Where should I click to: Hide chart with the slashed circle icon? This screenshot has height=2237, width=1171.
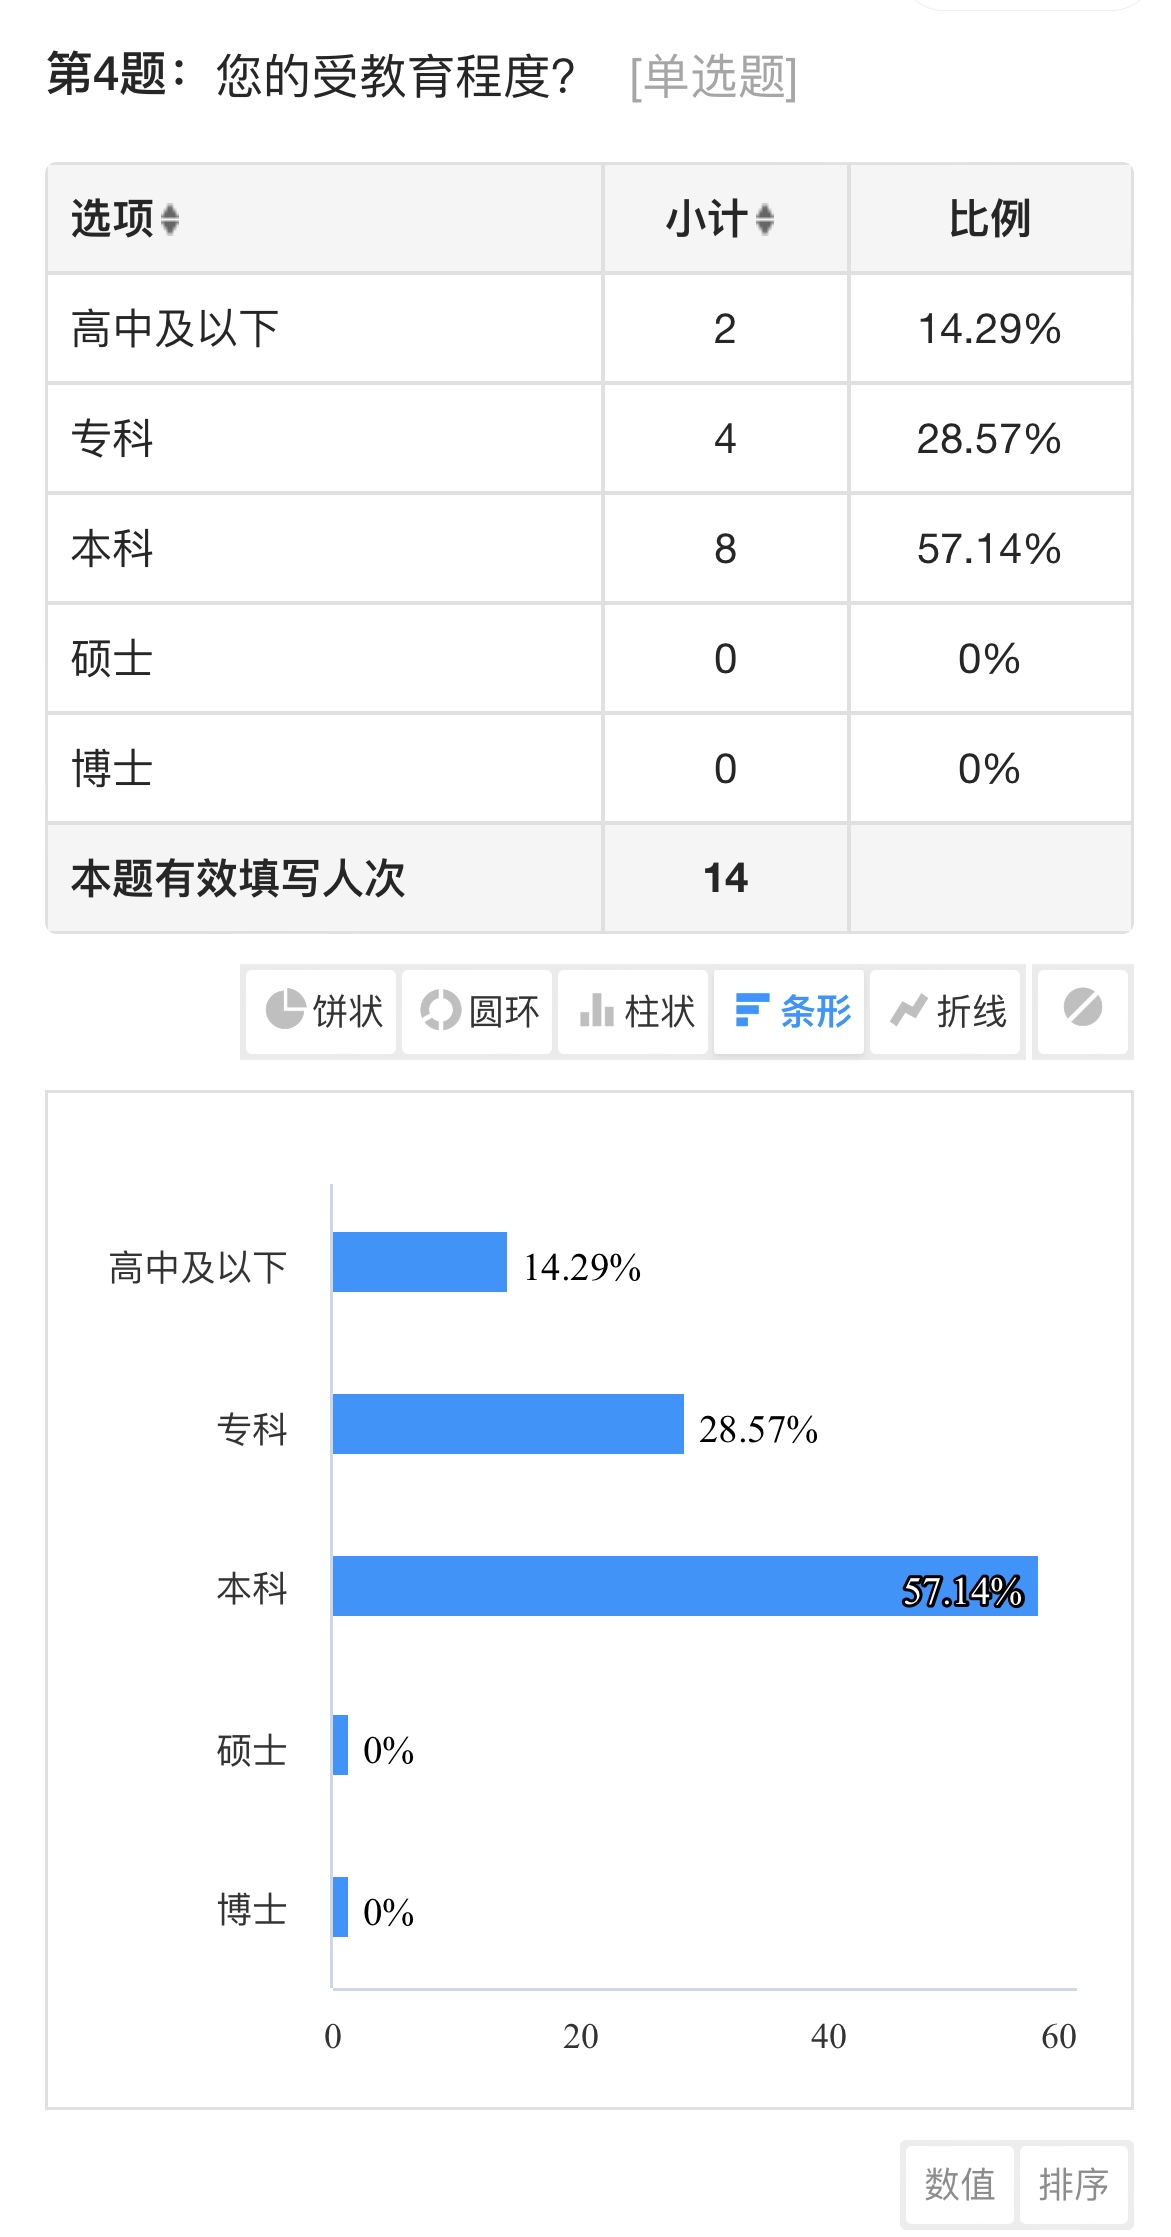[1083, 1009]
